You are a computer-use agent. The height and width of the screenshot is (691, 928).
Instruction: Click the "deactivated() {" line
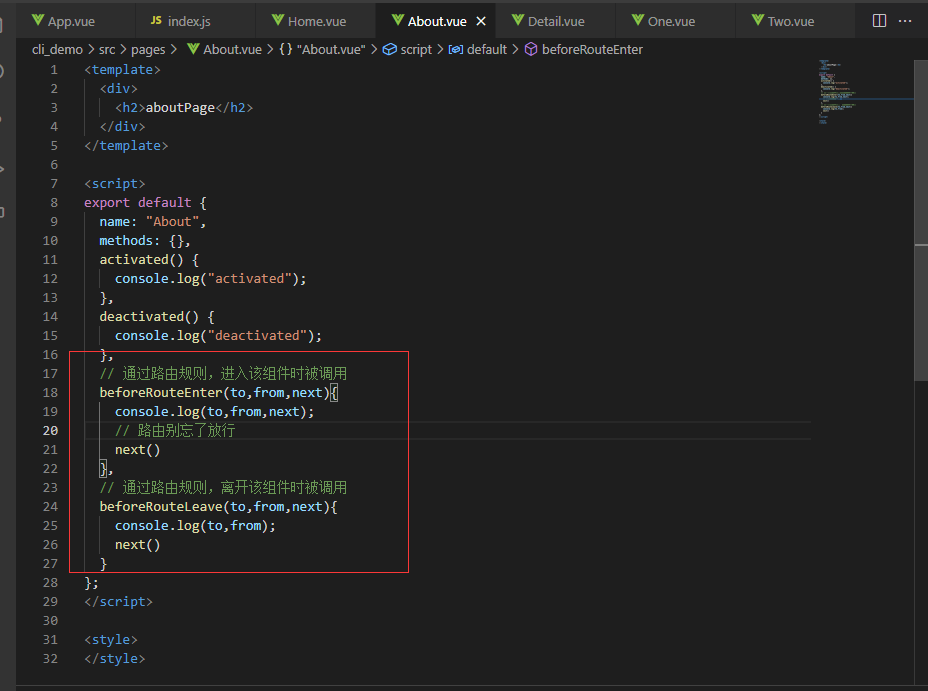coord(157,317)
